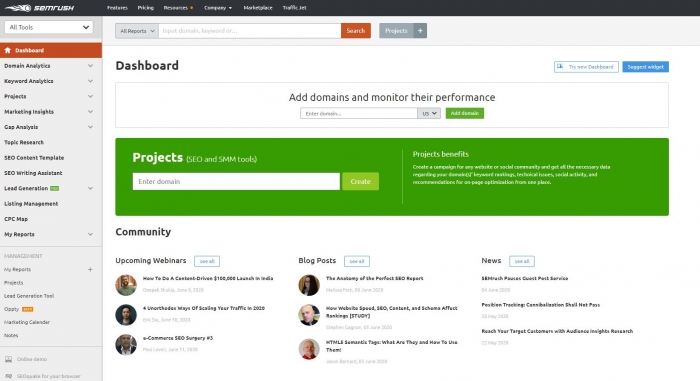
Task: Click see all for Upcoming Webinars
Action: pos(207,261)
